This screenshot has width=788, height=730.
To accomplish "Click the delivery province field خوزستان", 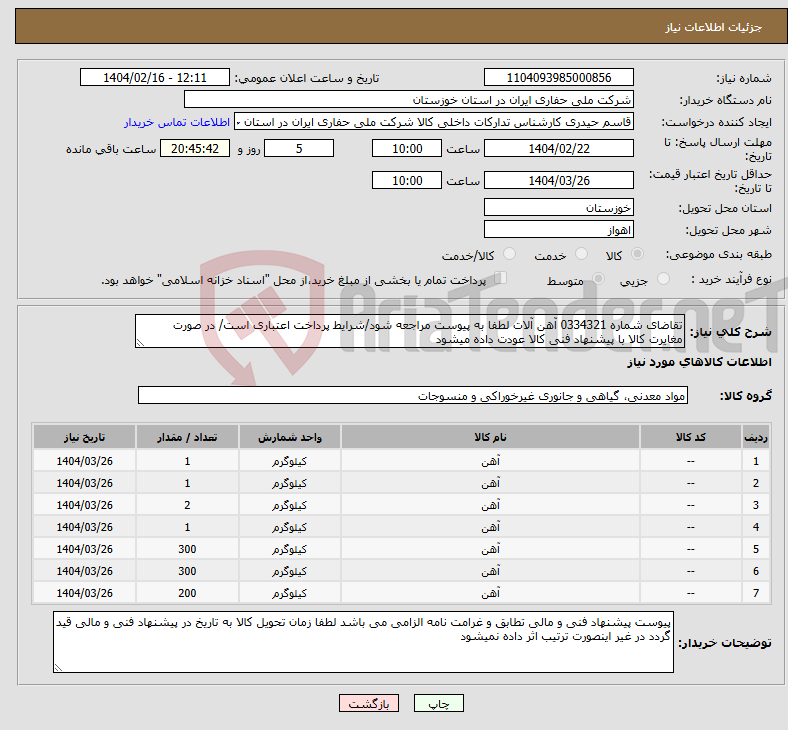I will 558,207.
